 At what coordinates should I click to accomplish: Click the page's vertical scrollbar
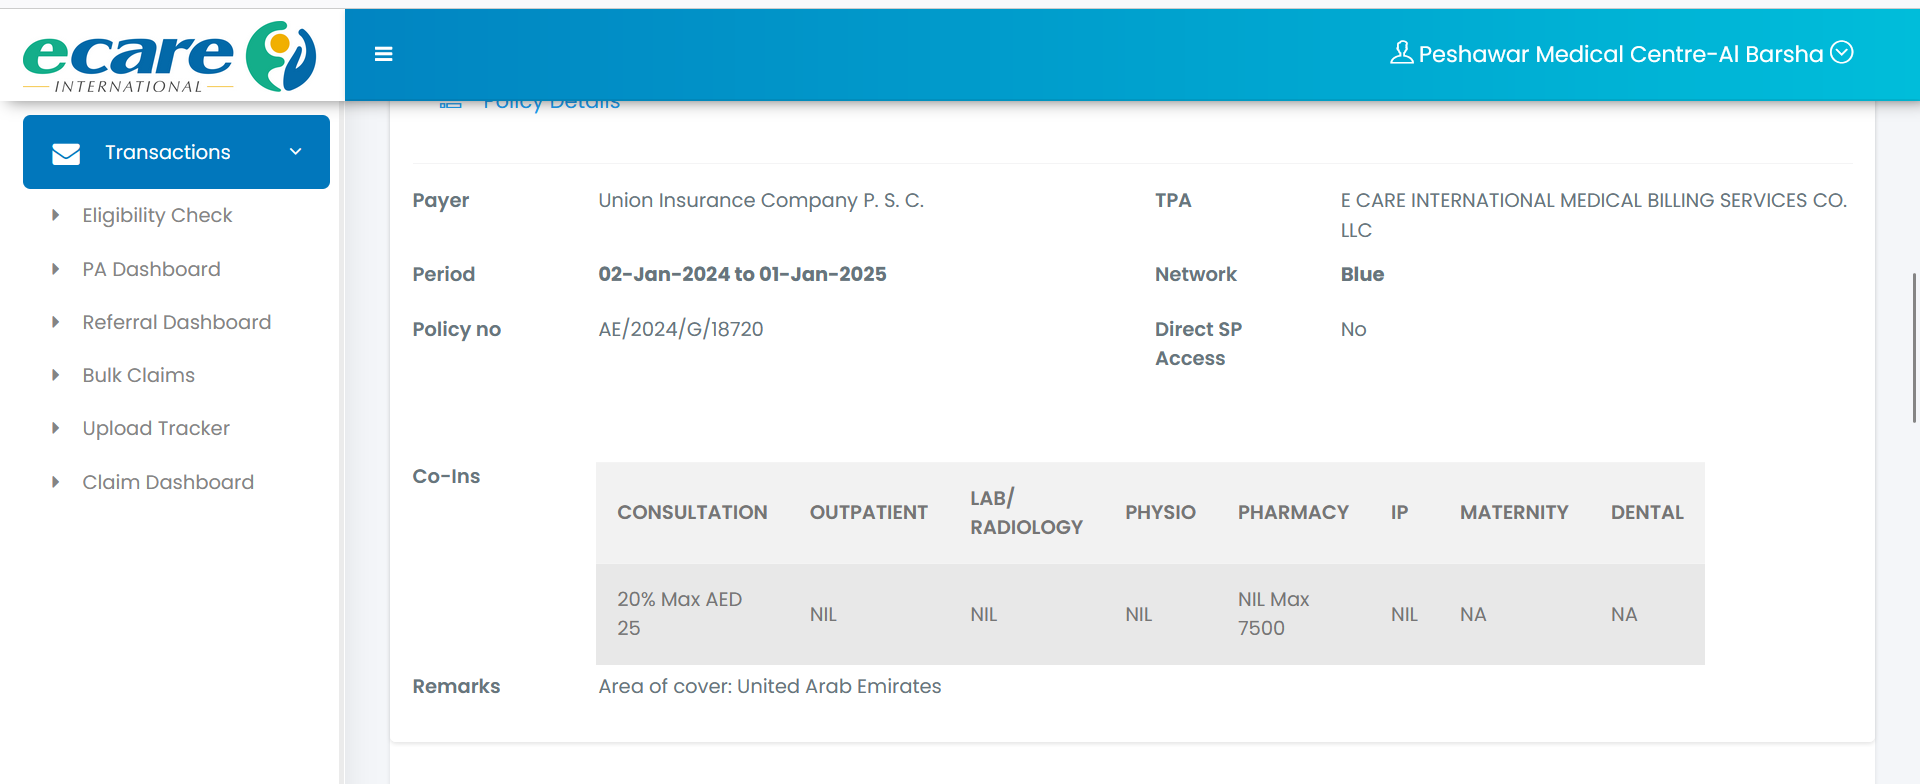pyautogui.click(x=1914, y=348)
